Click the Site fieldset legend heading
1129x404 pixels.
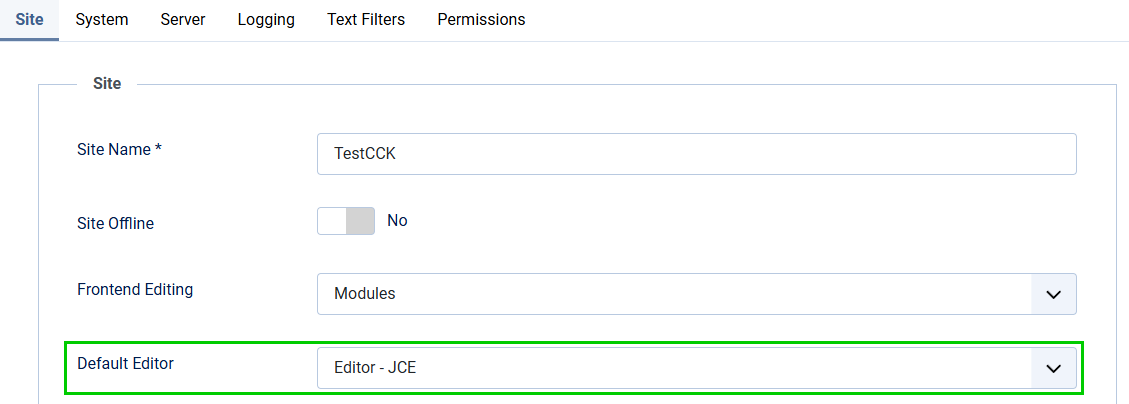click(107, 84)
